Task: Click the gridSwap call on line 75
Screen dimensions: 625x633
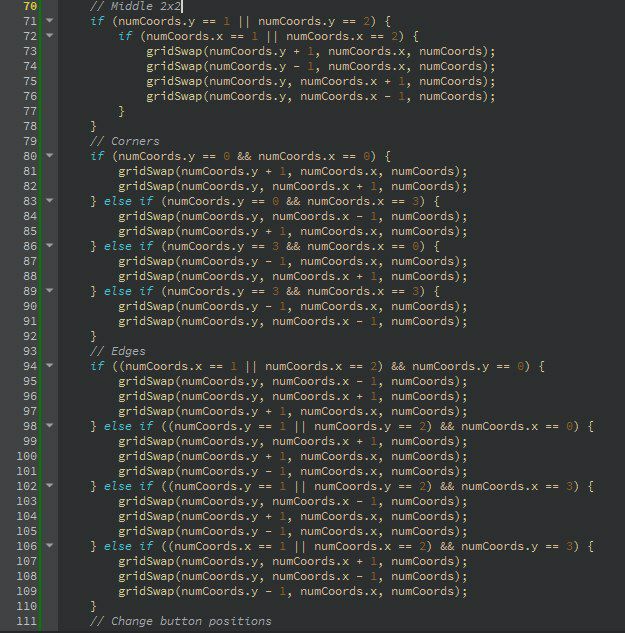Action: (321, 81)
